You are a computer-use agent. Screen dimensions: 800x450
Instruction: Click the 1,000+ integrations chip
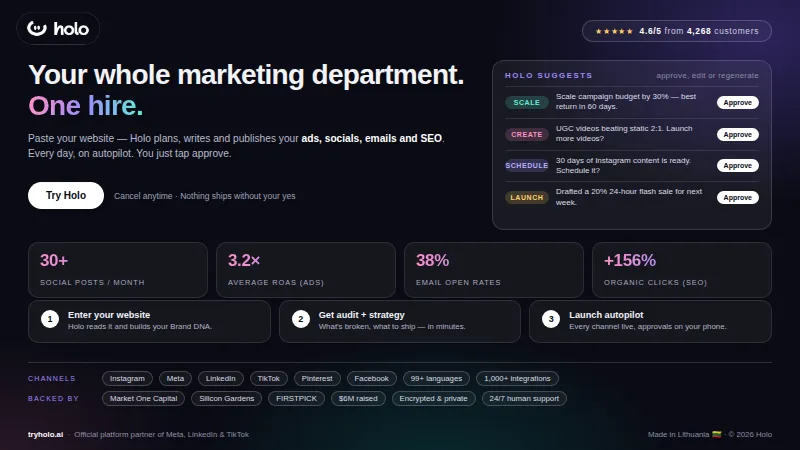coord(517,379)
